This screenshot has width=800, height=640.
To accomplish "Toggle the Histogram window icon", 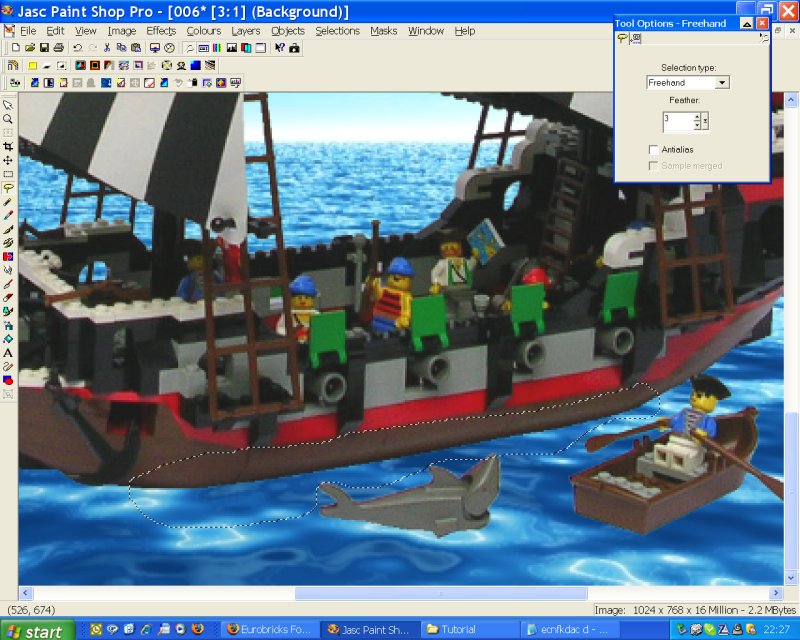I will click(232, 48).
